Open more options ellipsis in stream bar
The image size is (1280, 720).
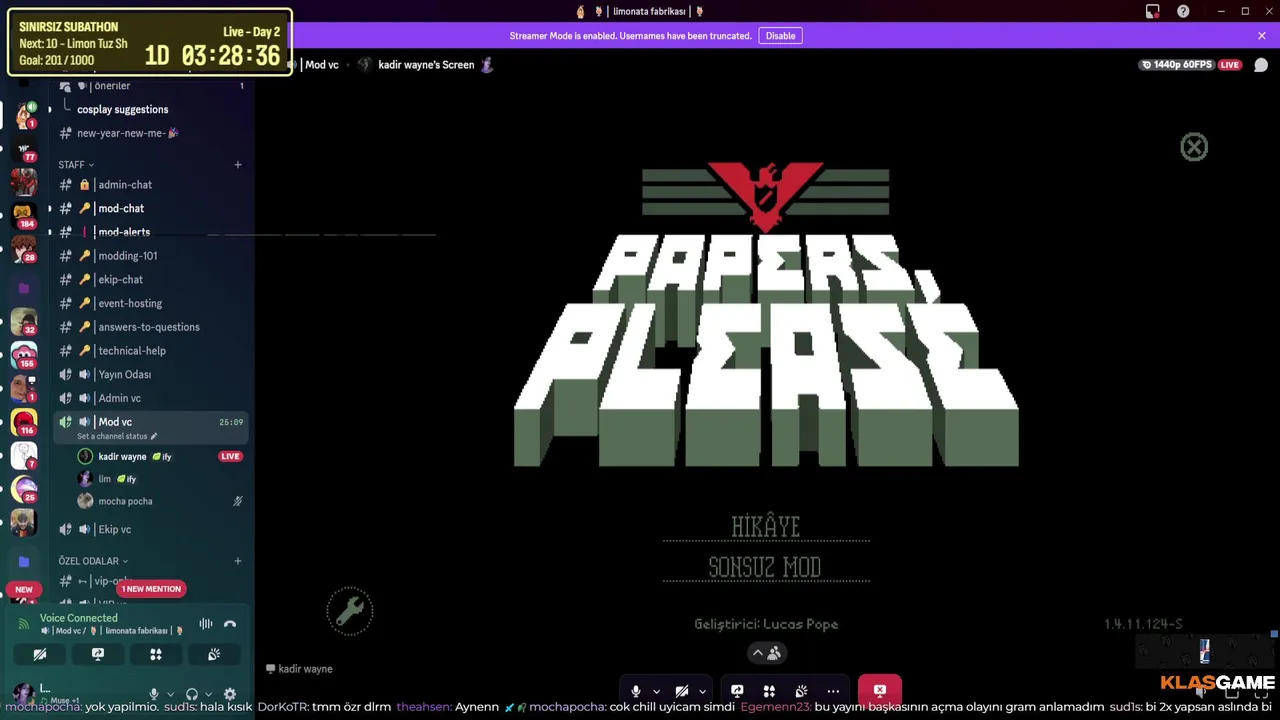833,691
